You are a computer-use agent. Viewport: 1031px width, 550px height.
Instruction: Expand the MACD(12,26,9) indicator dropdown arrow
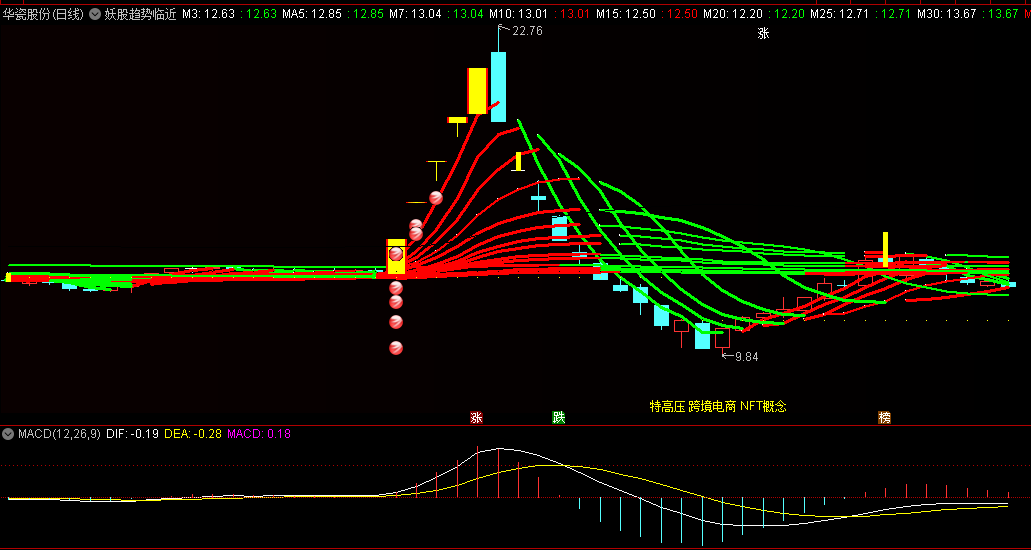pos(9,434)
